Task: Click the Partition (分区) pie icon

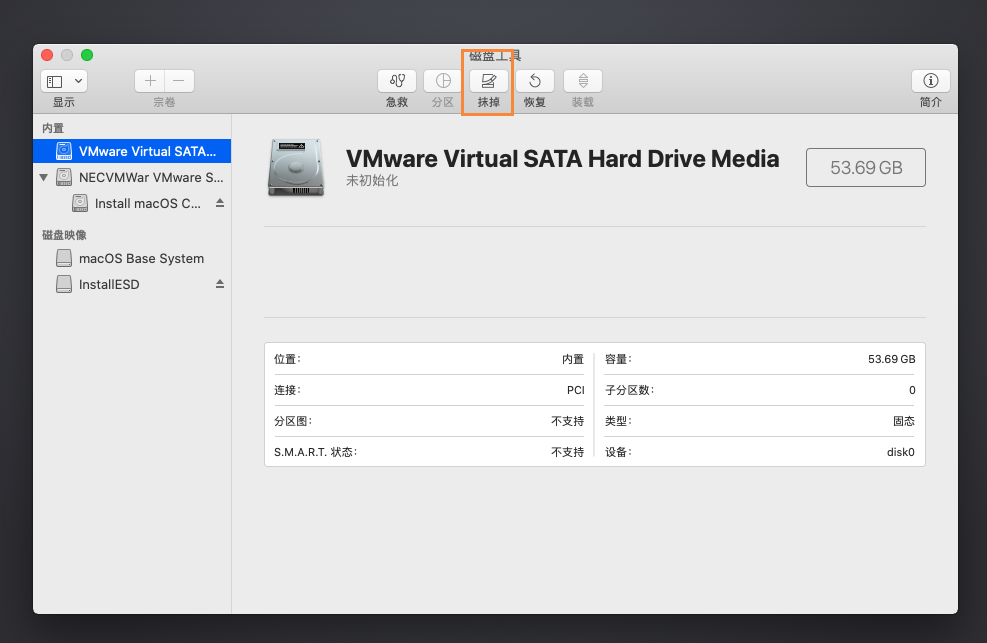Action: pos(443,81)
